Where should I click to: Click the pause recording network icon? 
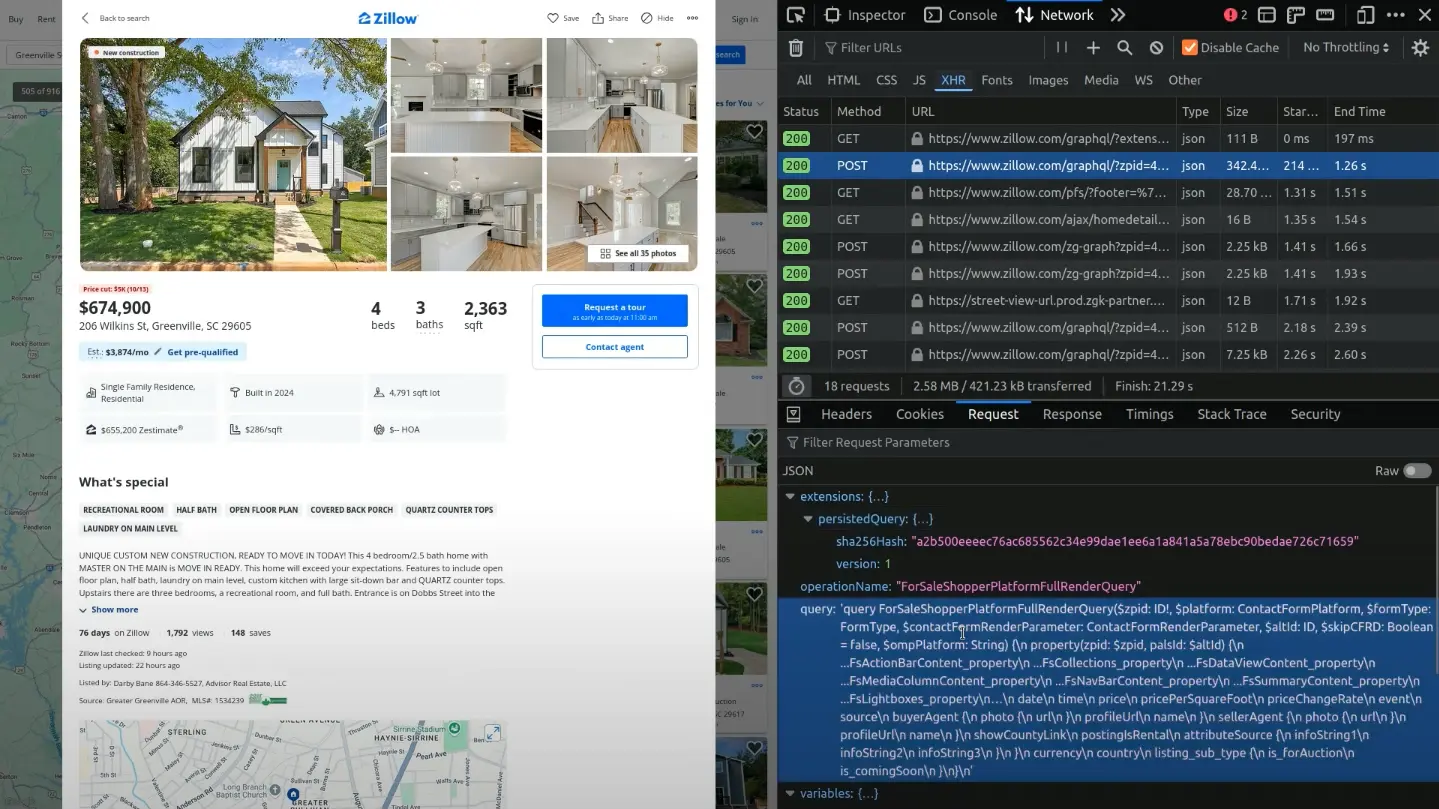pyautogui.click(x=1061, y=48)
